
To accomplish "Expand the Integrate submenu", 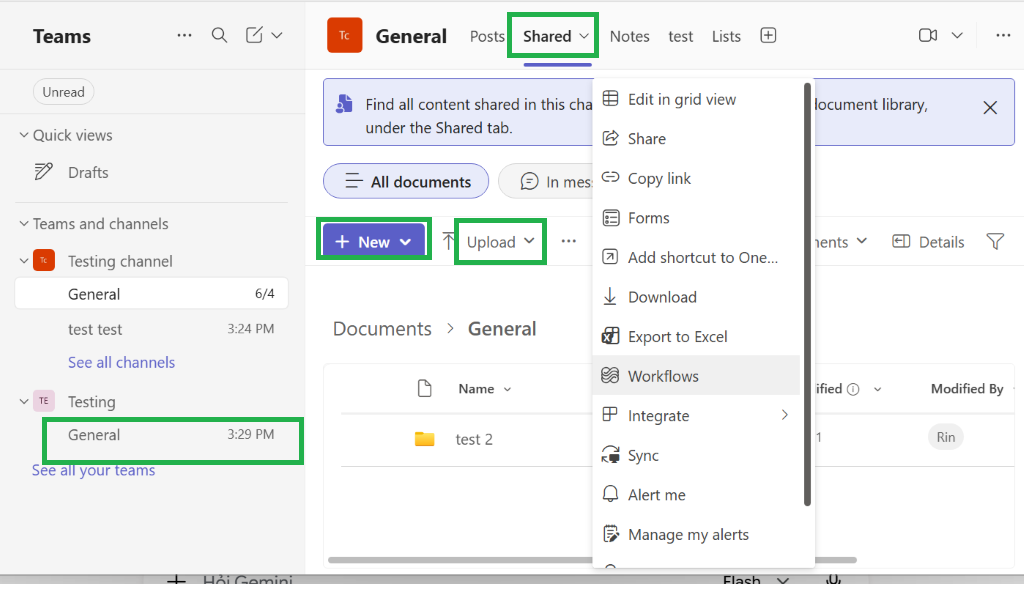I will click(x=696, y=416).
